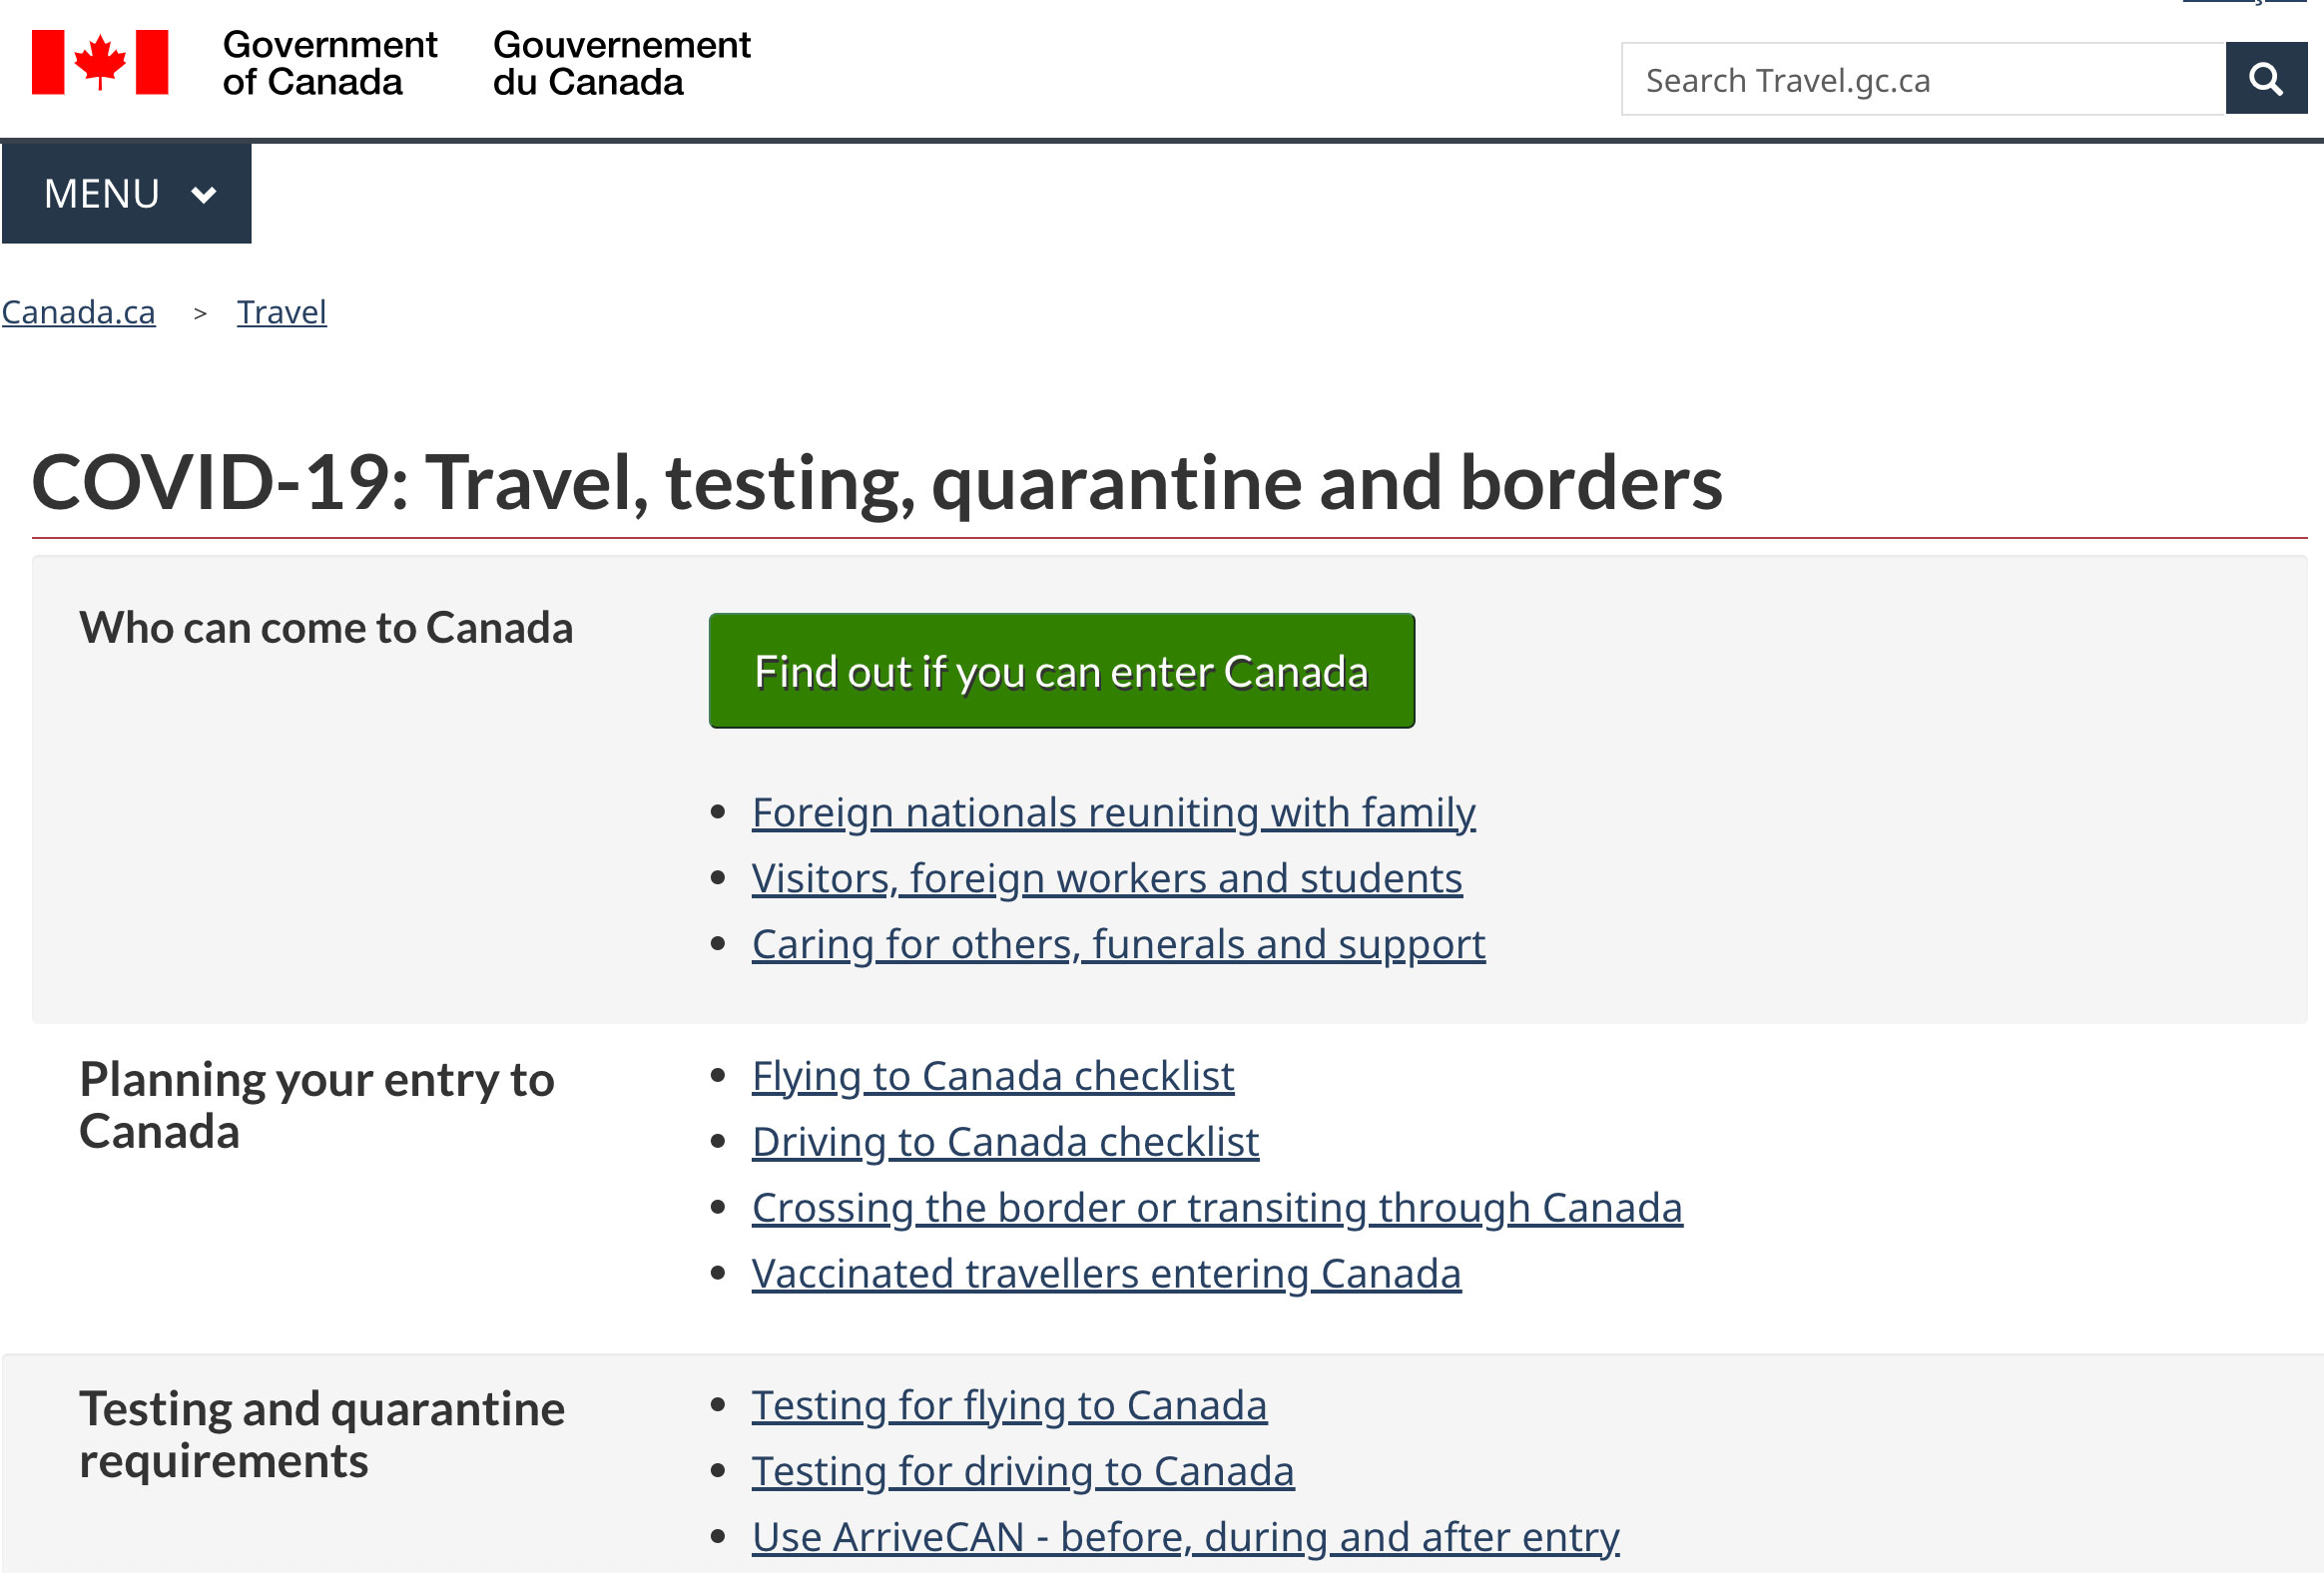Go to the Travel breadcrumb link
This screenshot has height=1573, width=2324.
pos(281,313)
